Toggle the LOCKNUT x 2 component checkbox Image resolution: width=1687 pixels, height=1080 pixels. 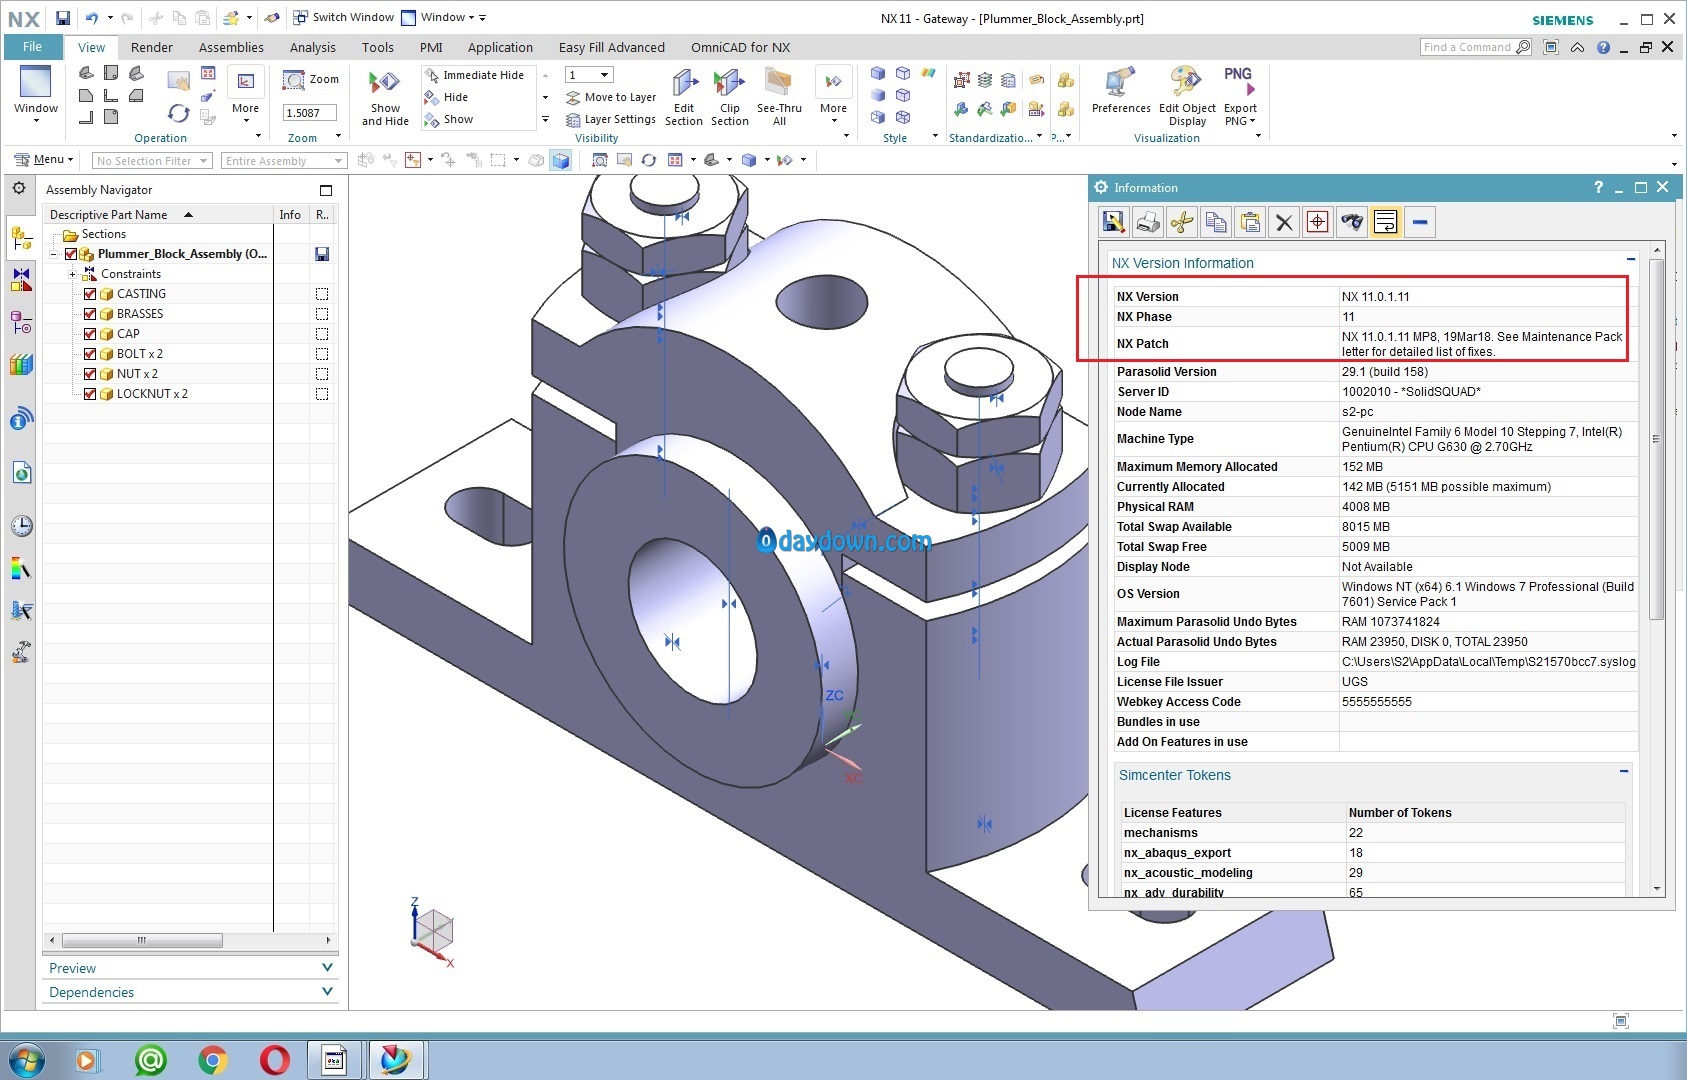(x=90, y=394)
